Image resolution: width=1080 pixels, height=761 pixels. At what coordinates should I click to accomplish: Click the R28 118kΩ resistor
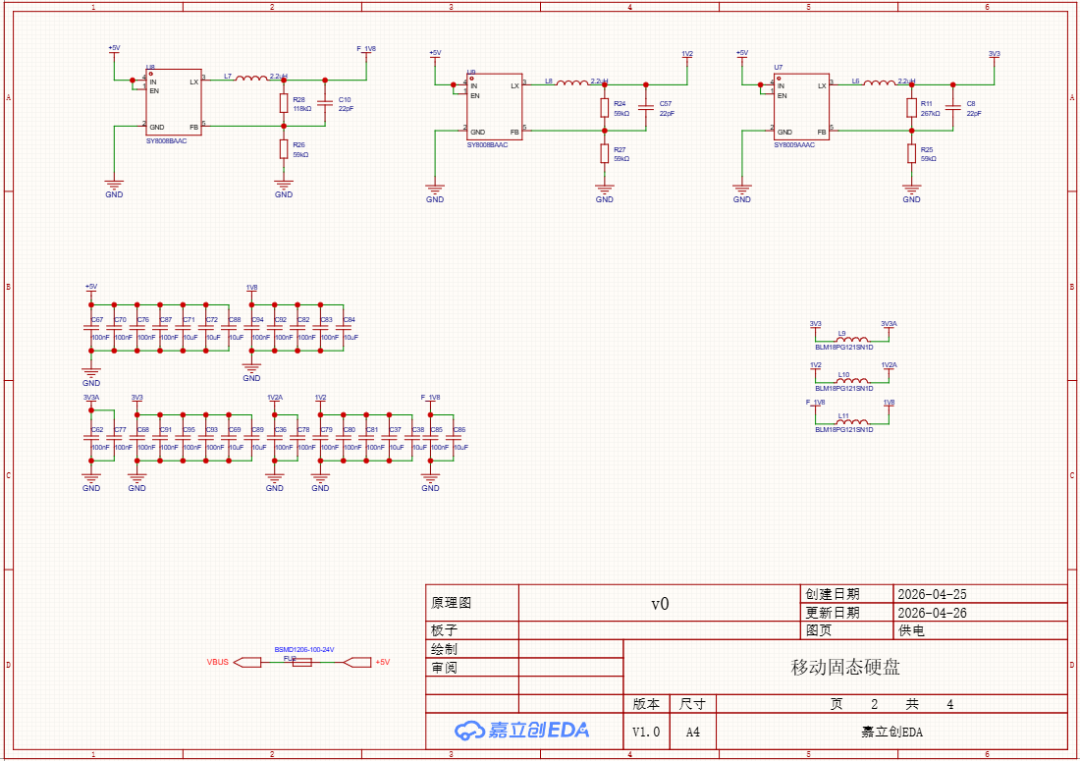click(284, 103)
